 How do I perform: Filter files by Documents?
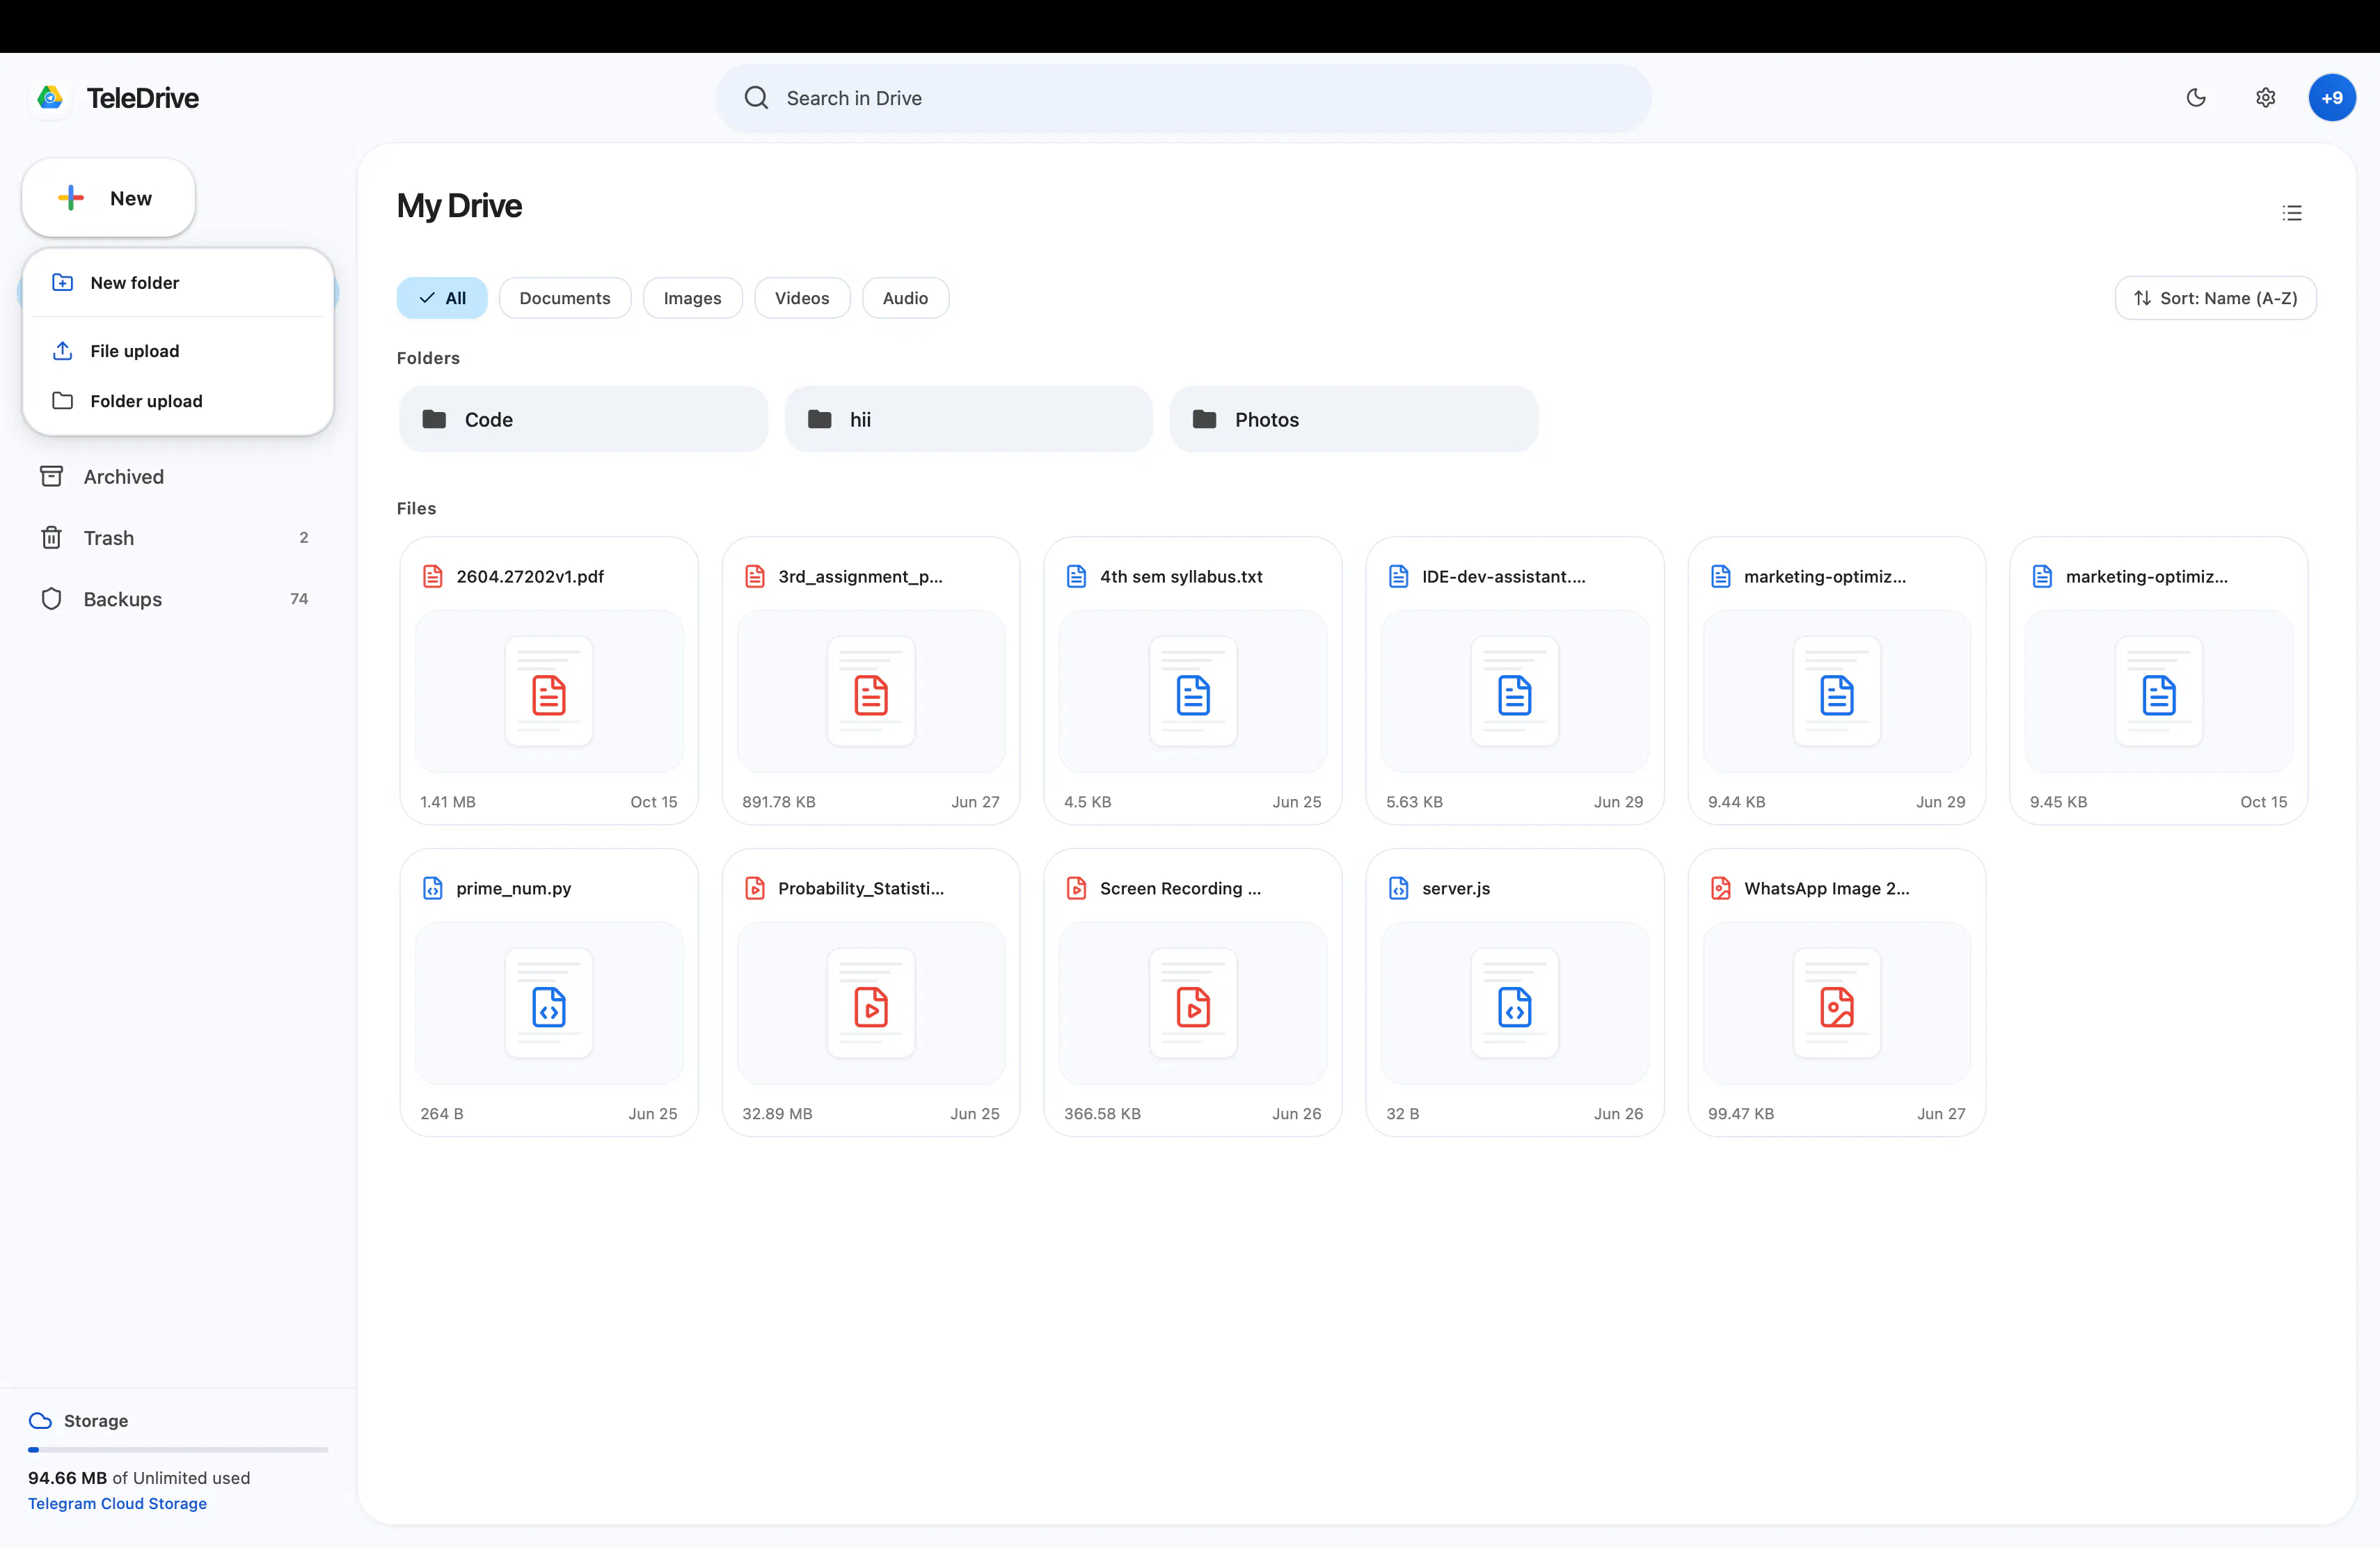[x=565, y=298]
